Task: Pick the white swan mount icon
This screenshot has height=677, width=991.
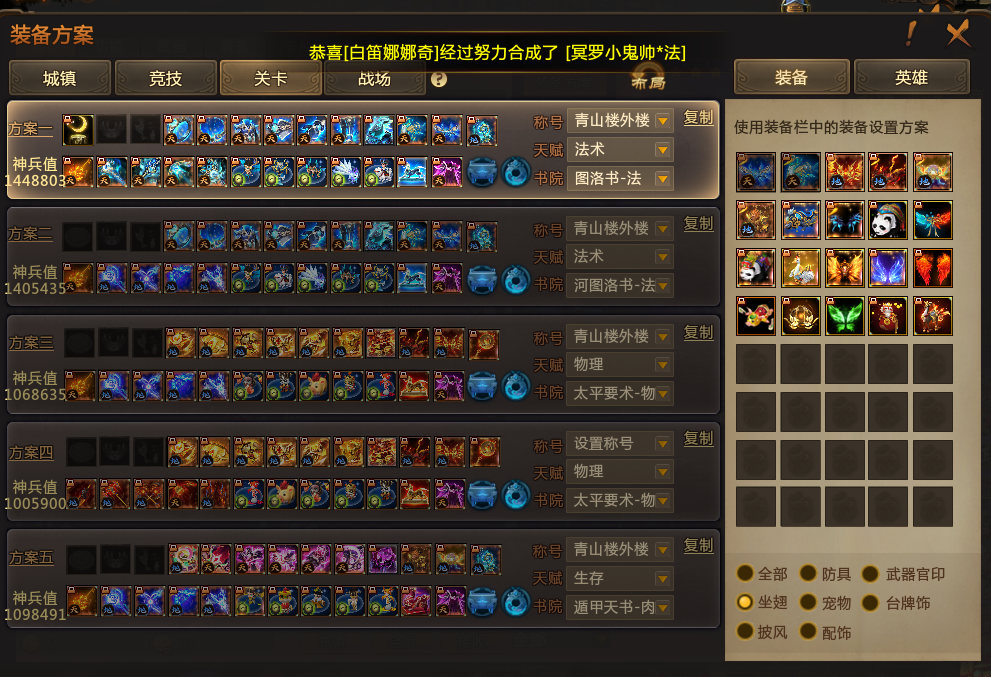Action: coord(801,268)
